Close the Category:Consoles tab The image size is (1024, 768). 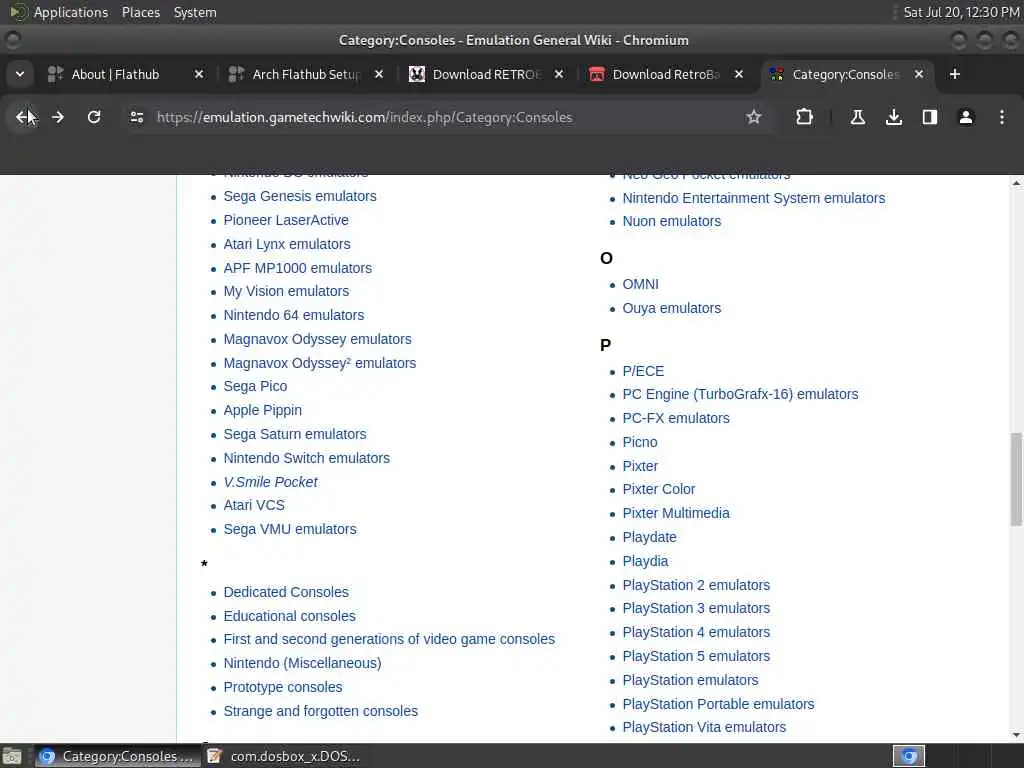coord(918,74)
